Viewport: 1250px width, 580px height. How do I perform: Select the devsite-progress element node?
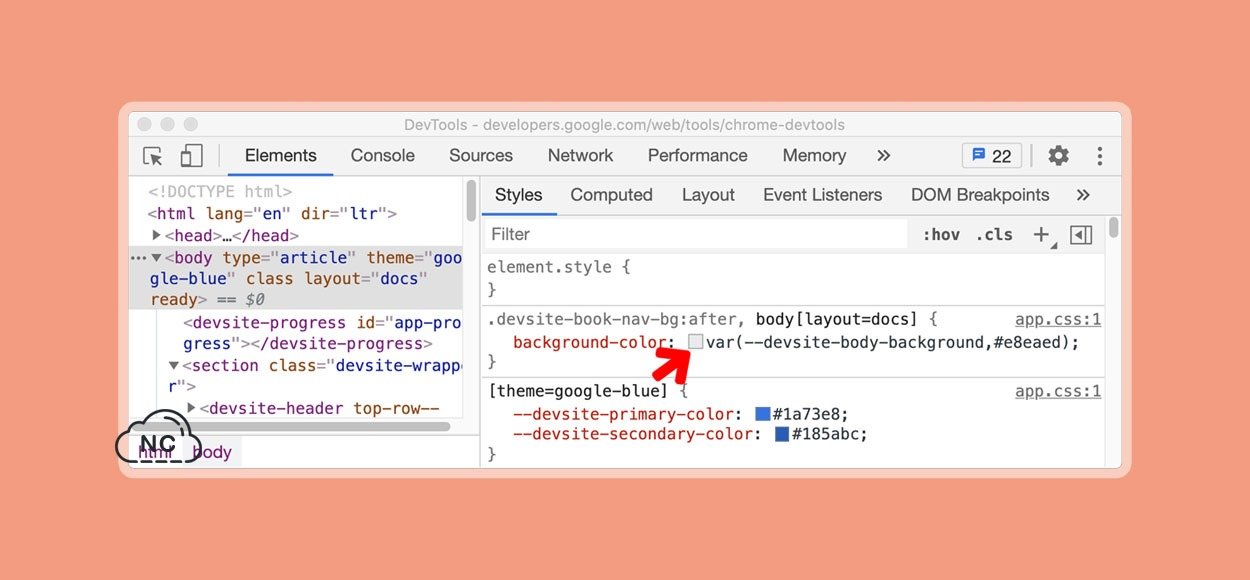[x=322, y=333]
